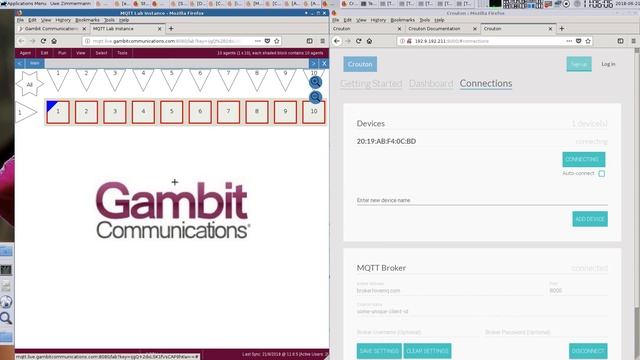Click the Crouton logo button
Image resolution: width=640 pixels, height=360 pixels.
[360, 64]
